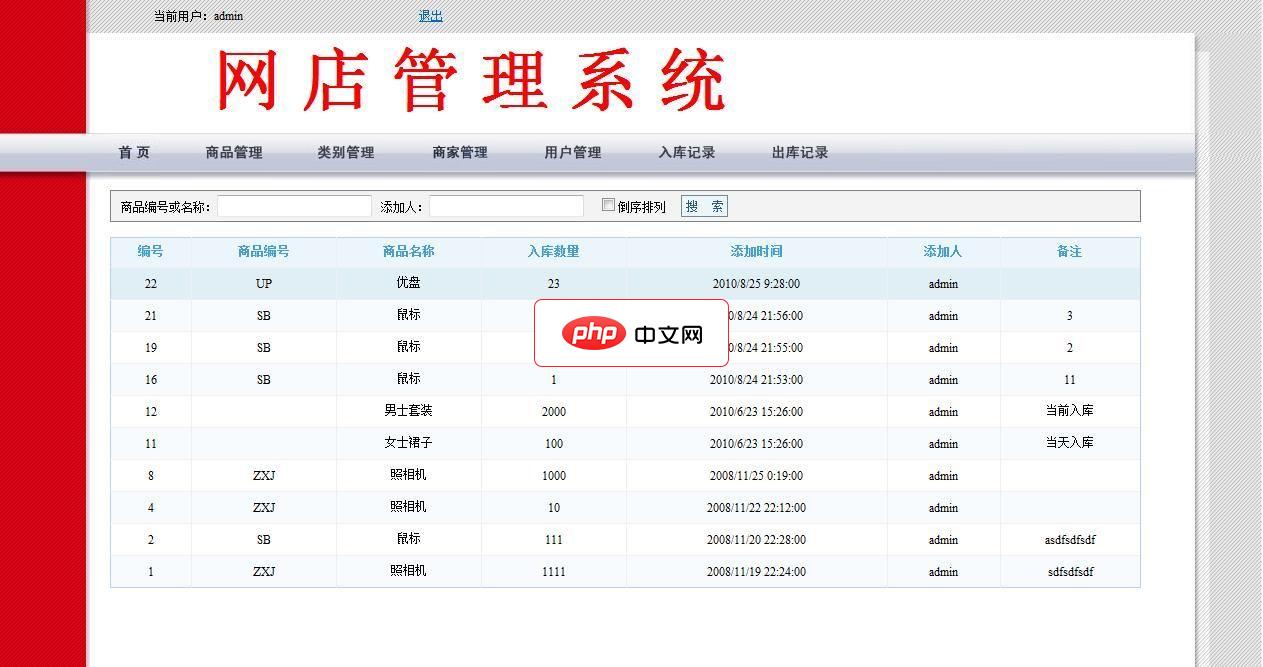Click the 入库数量 column header

pyautogui.click(x=553, y=251)
